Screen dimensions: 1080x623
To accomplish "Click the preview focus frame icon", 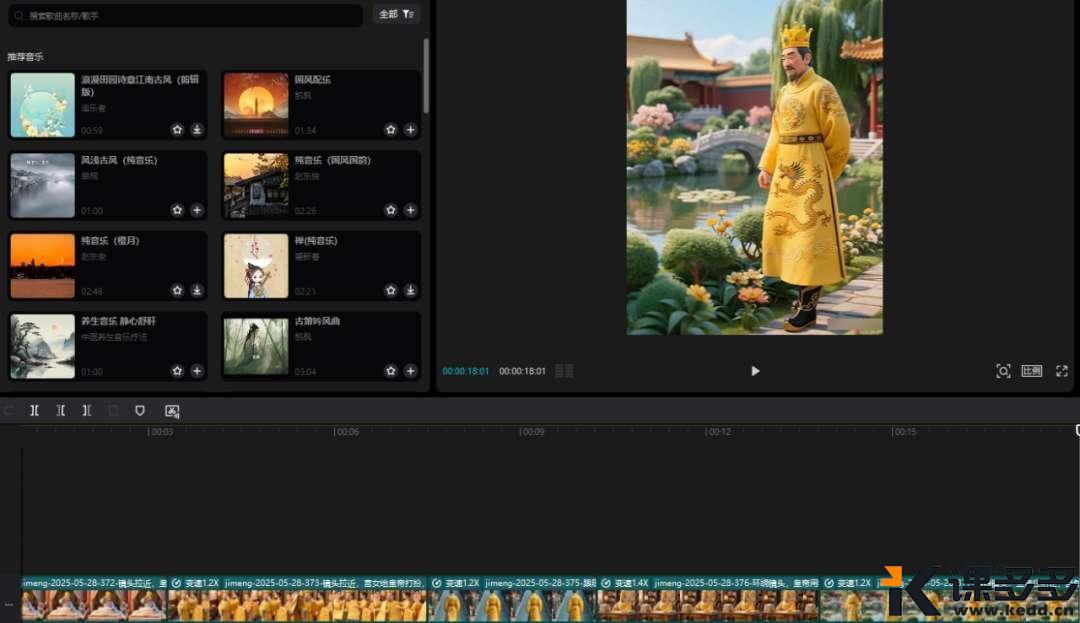I will [1003, 371].
